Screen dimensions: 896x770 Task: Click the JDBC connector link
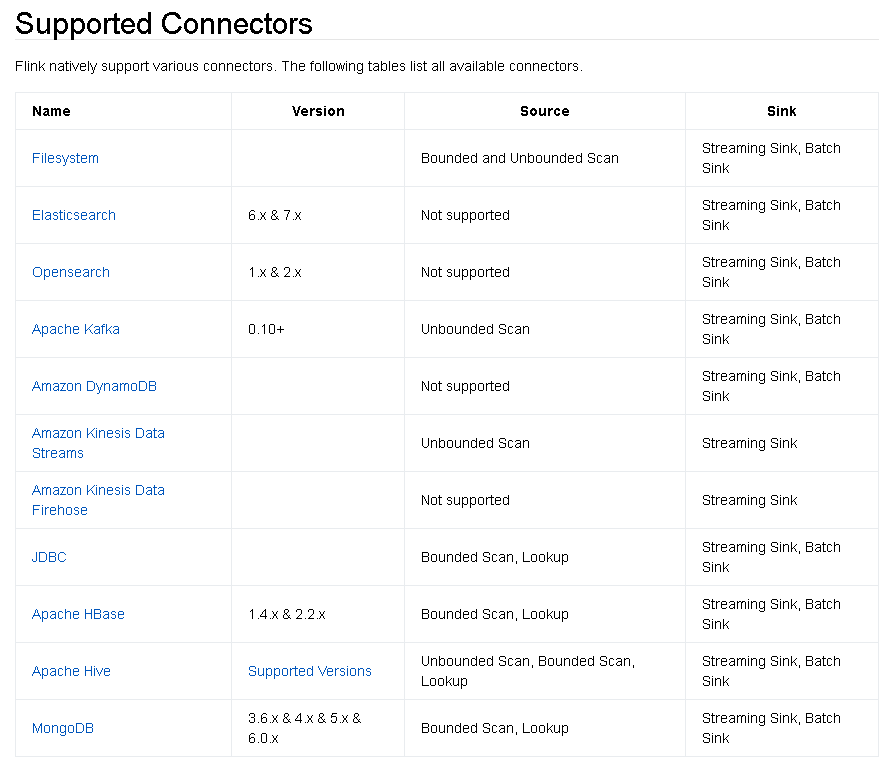tap(49, 557)
